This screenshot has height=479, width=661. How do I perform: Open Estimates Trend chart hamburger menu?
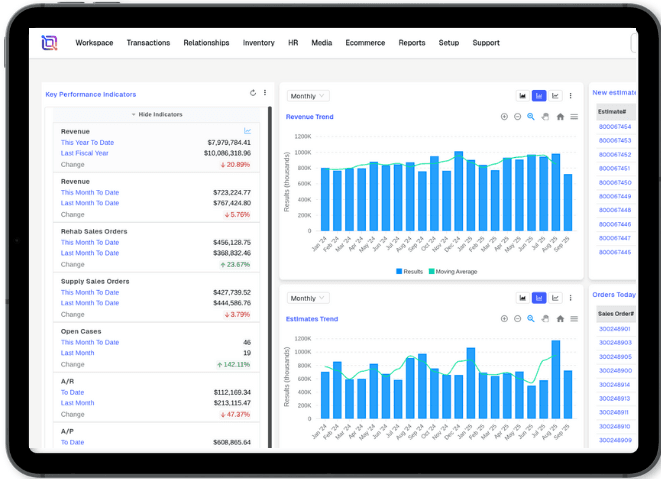pos(574,319)
